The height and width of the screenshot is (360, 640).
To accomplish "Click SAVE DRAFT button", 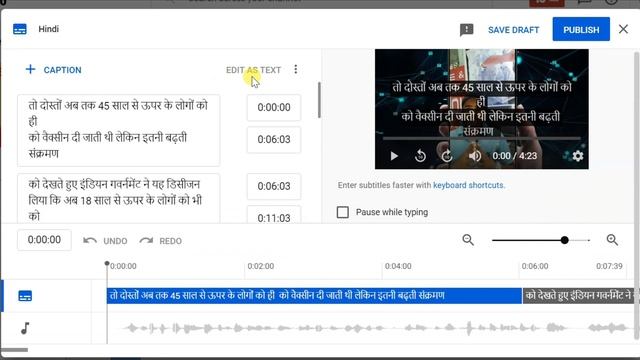I will 513,30.
